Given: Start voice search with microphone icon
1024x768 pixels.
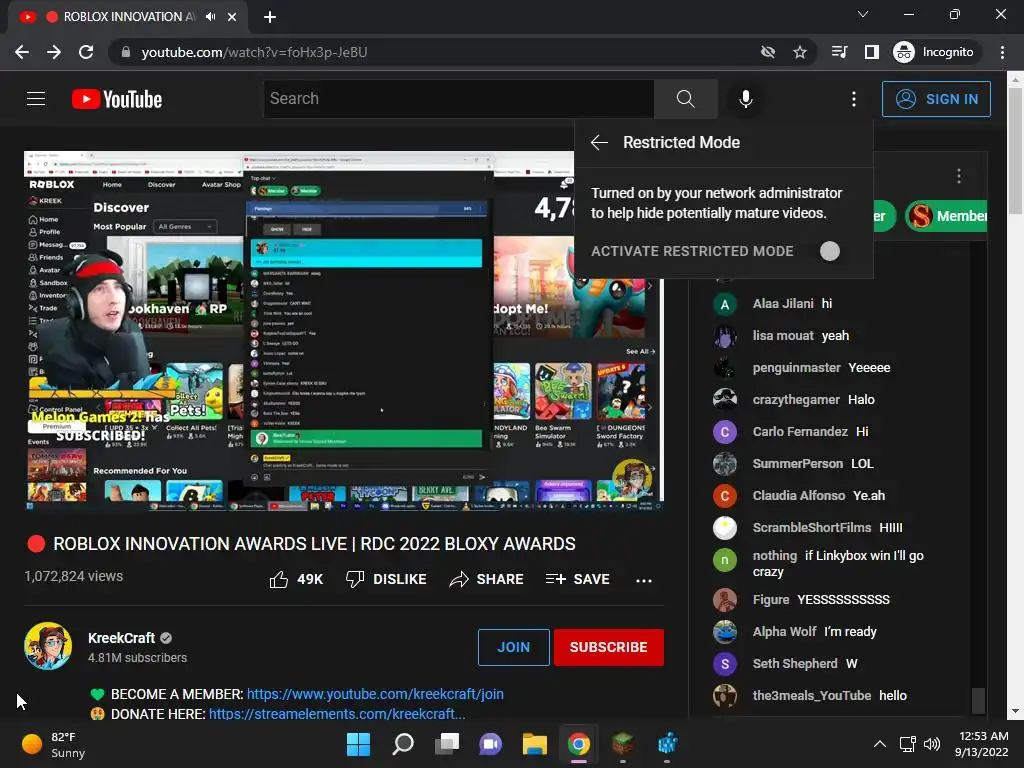Looking at the screenshot, I should pyautogui.click(x=745, y=99).
